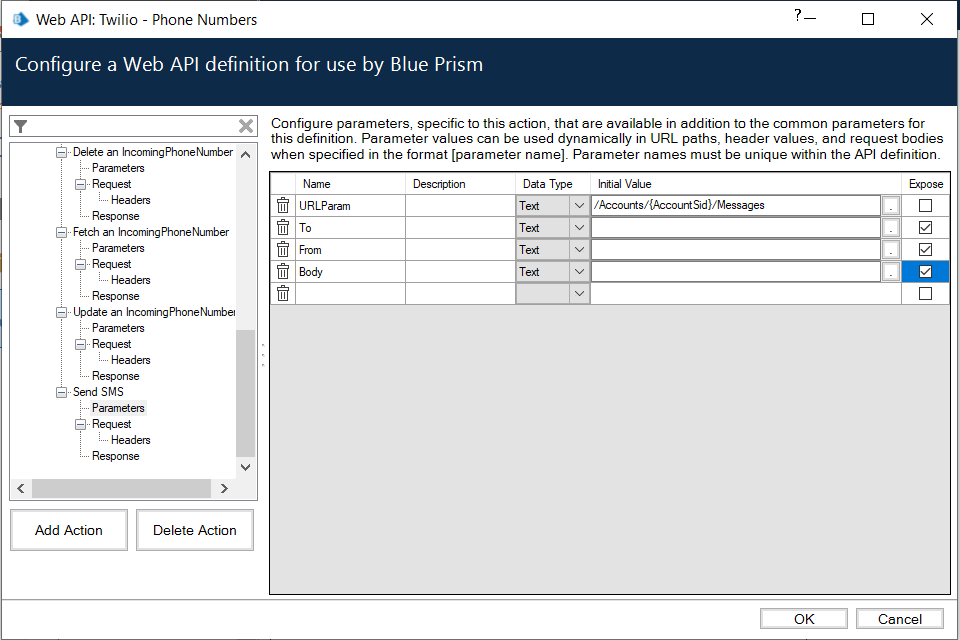Click the tree scroll up arrow
Image resolution: width=960 pixels, height=640 pixels.
(x=246, y=154)
